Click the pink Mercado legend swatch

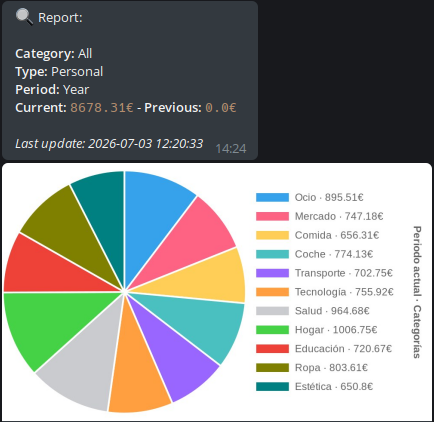pyautogui.click(x=272, y=216)
